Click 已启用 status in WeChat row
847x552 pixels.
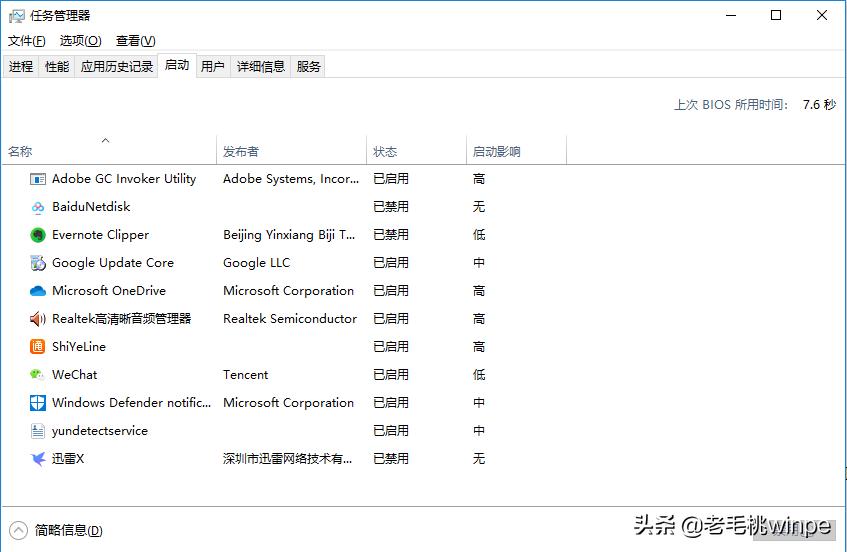pyautogui.click(x=391, y=375)
